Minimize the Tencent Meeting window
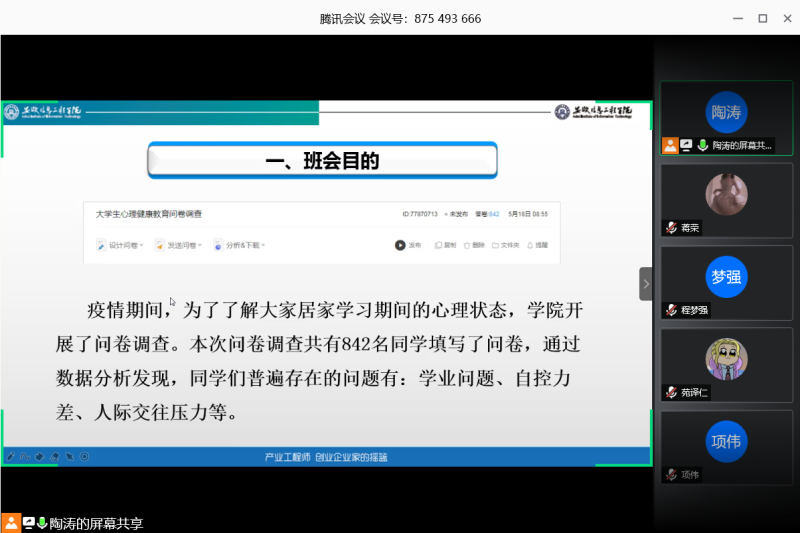The width and height of the screenshot is (800, 533). (x=738, y=18)
